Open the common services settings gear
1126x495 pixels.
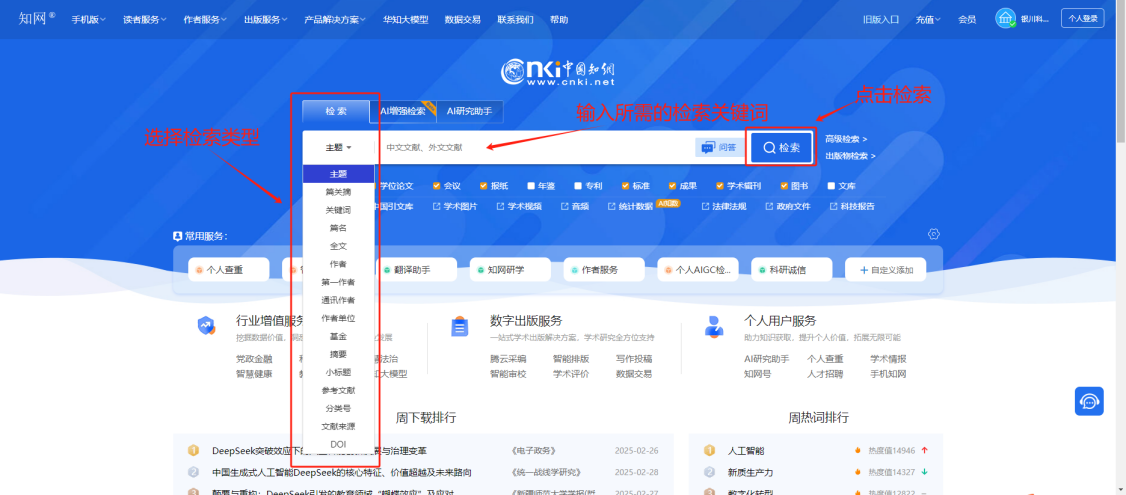coord(934,234)
